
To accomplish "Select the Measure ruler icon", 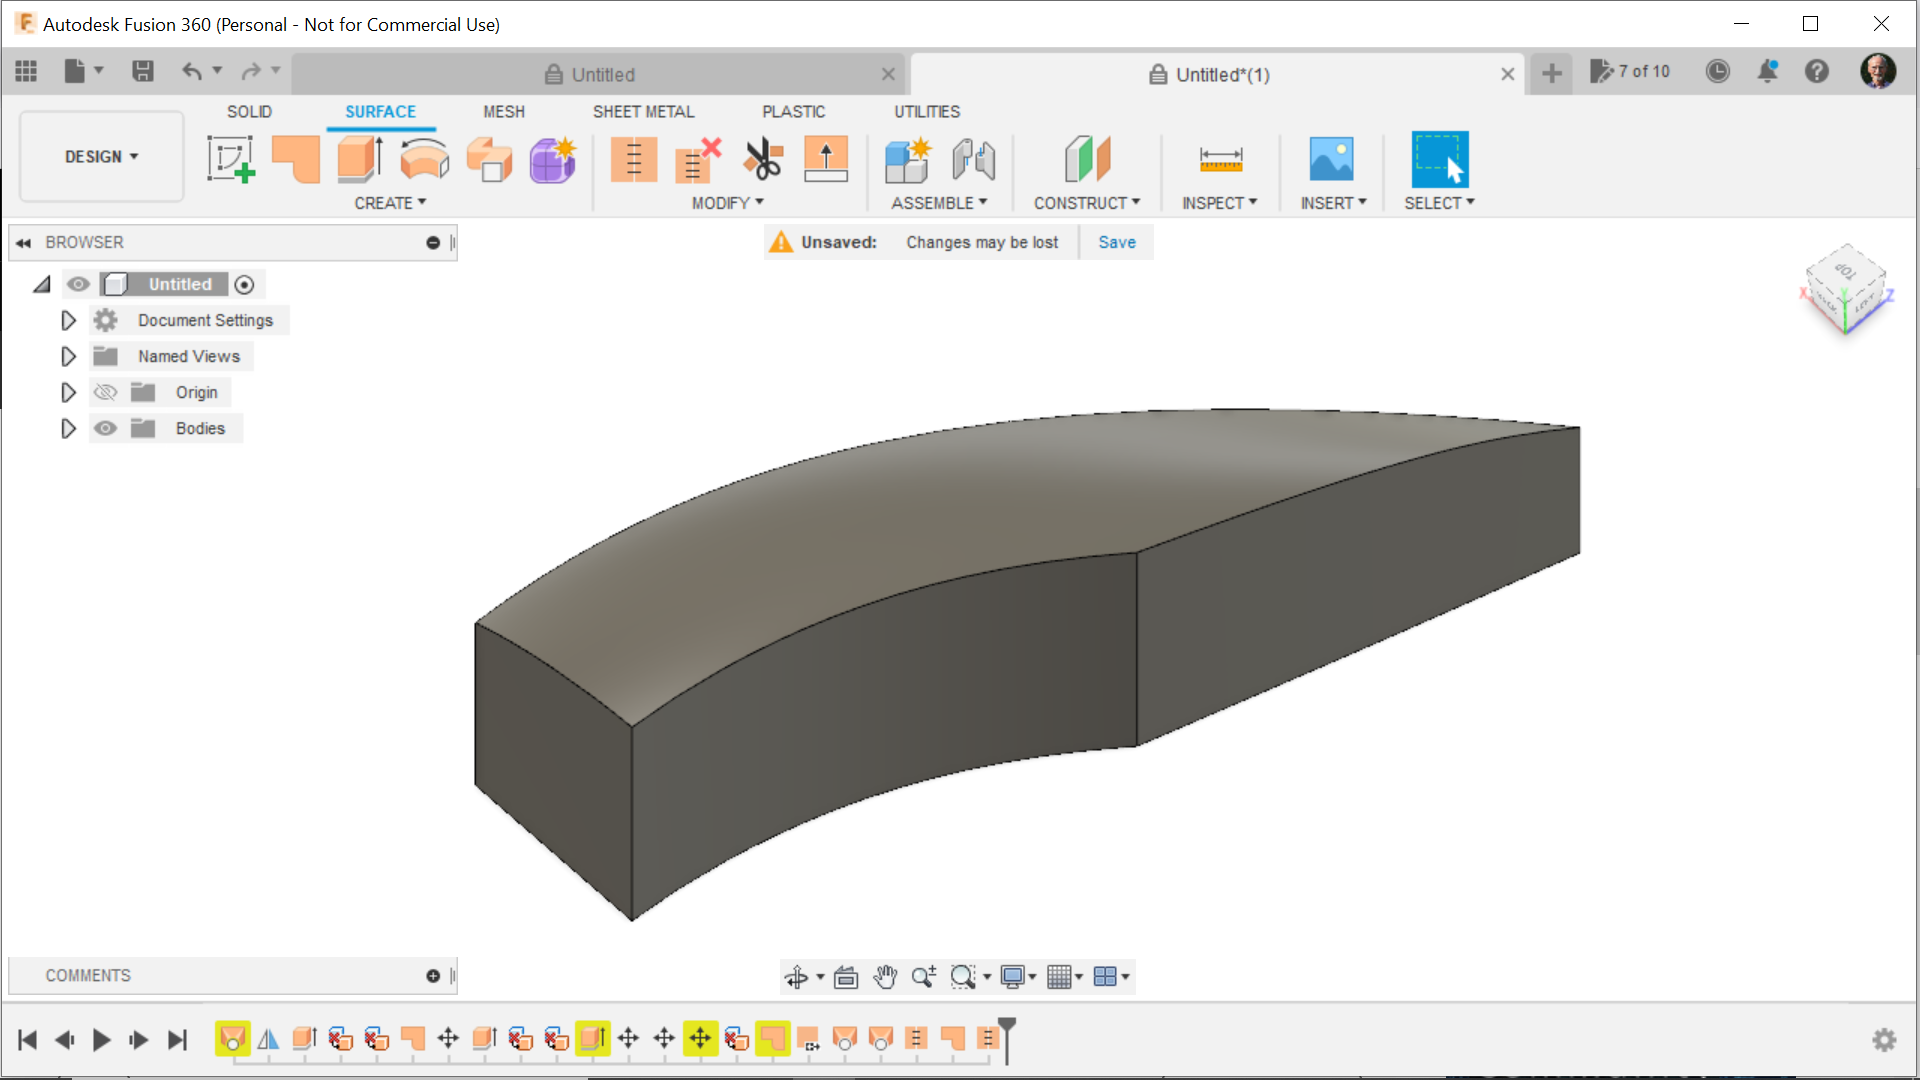I will point(1220,159).
